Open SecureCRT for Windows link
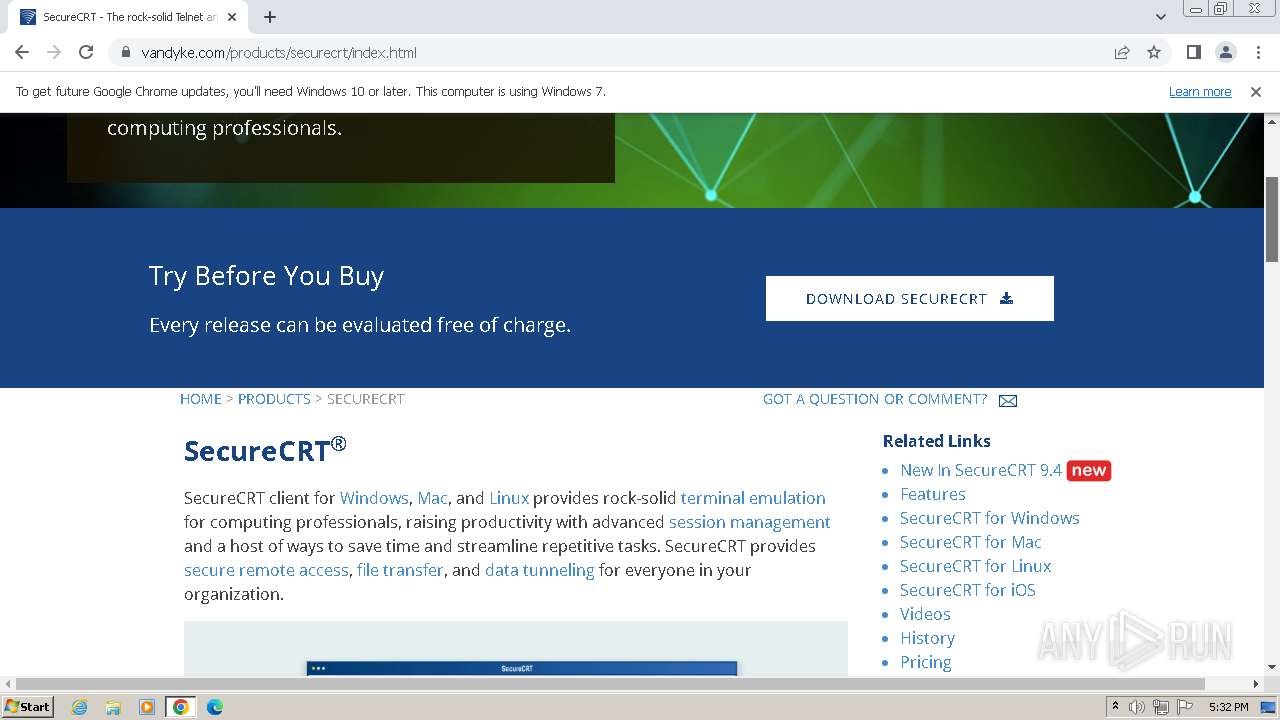The image size is (1280, 720). (x=990, y=518)
